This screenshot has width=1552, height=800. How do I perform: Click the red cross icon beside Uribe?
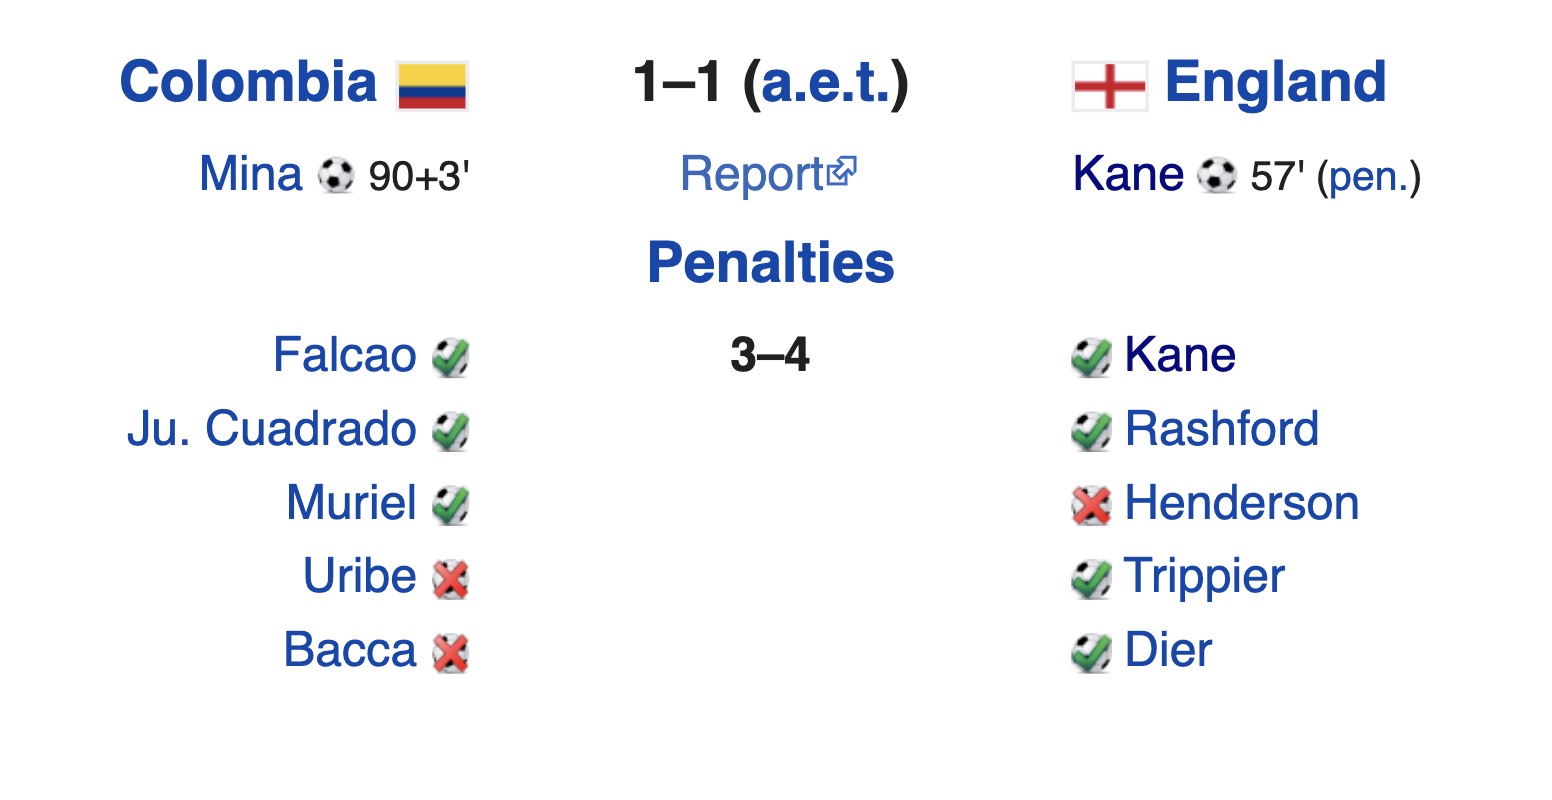(451, 579)
